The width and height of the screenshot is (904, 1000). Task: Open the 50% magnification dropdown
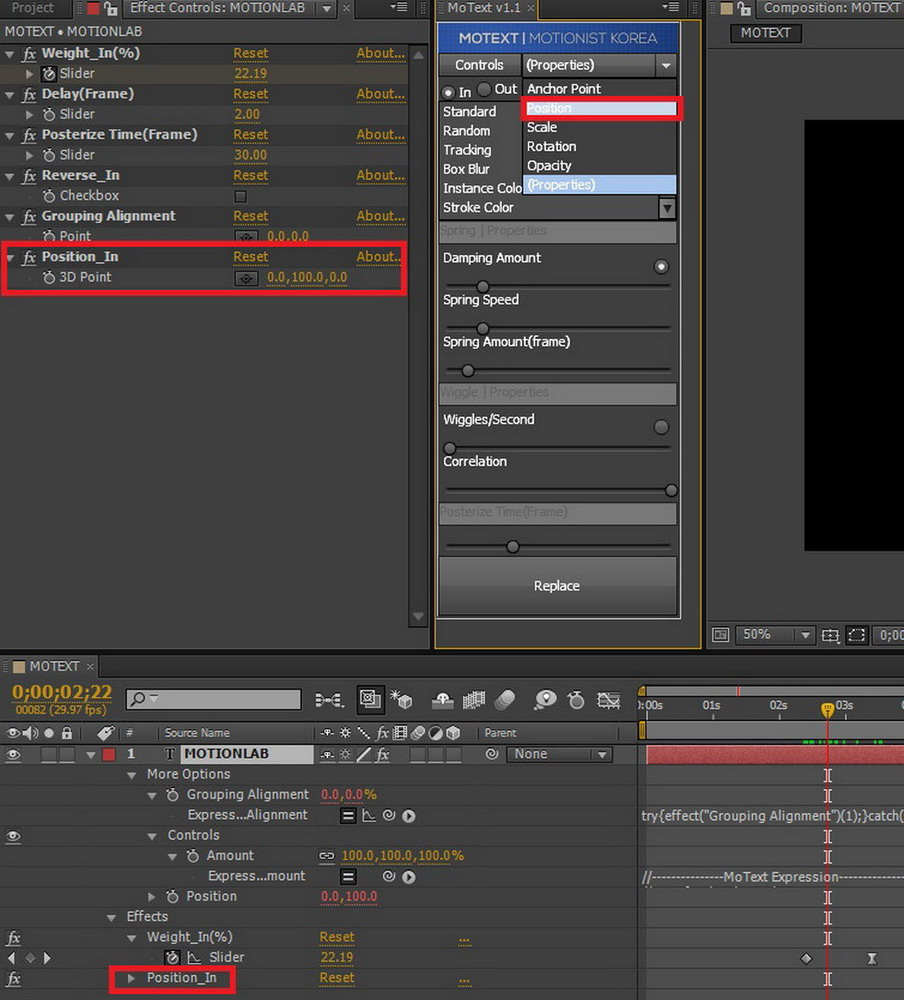click(774, 635)
